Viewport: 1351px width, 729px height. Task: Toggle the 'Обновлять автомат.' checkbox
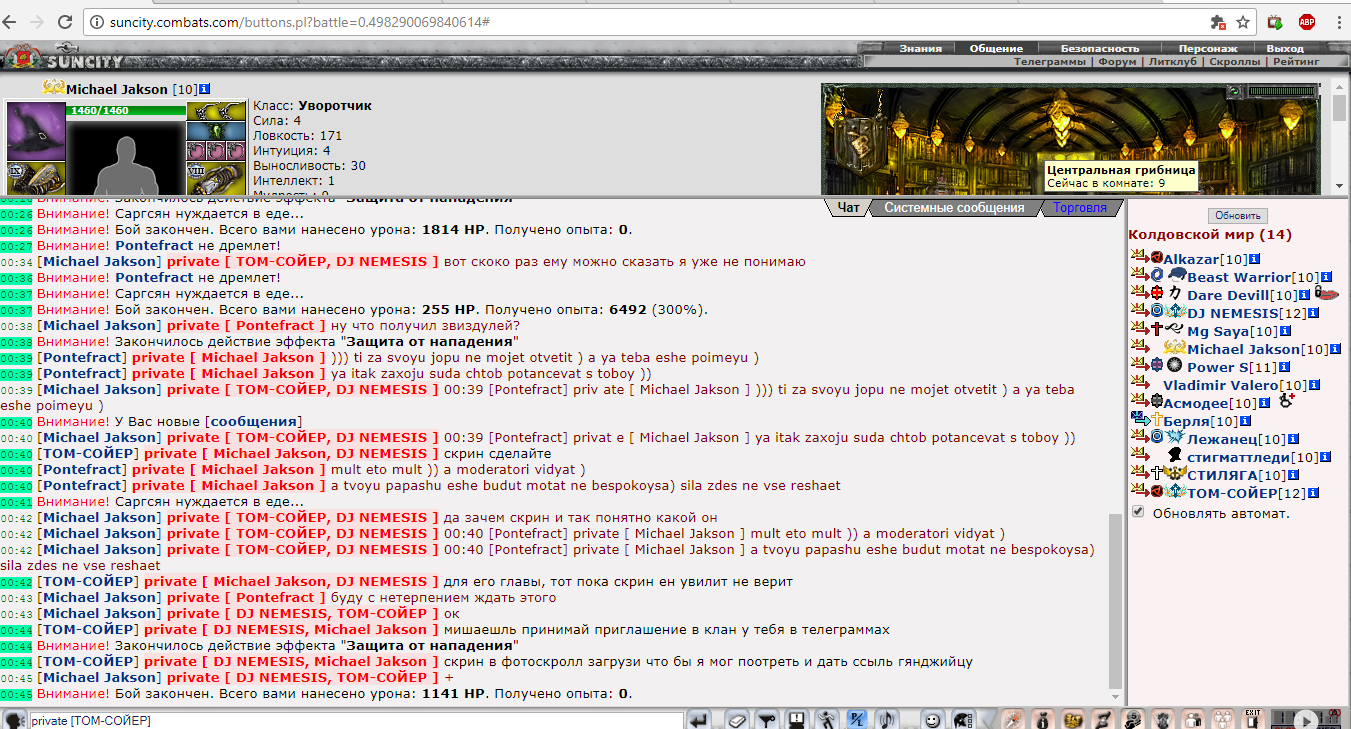pyautogui.click(x=1137, y=512)
